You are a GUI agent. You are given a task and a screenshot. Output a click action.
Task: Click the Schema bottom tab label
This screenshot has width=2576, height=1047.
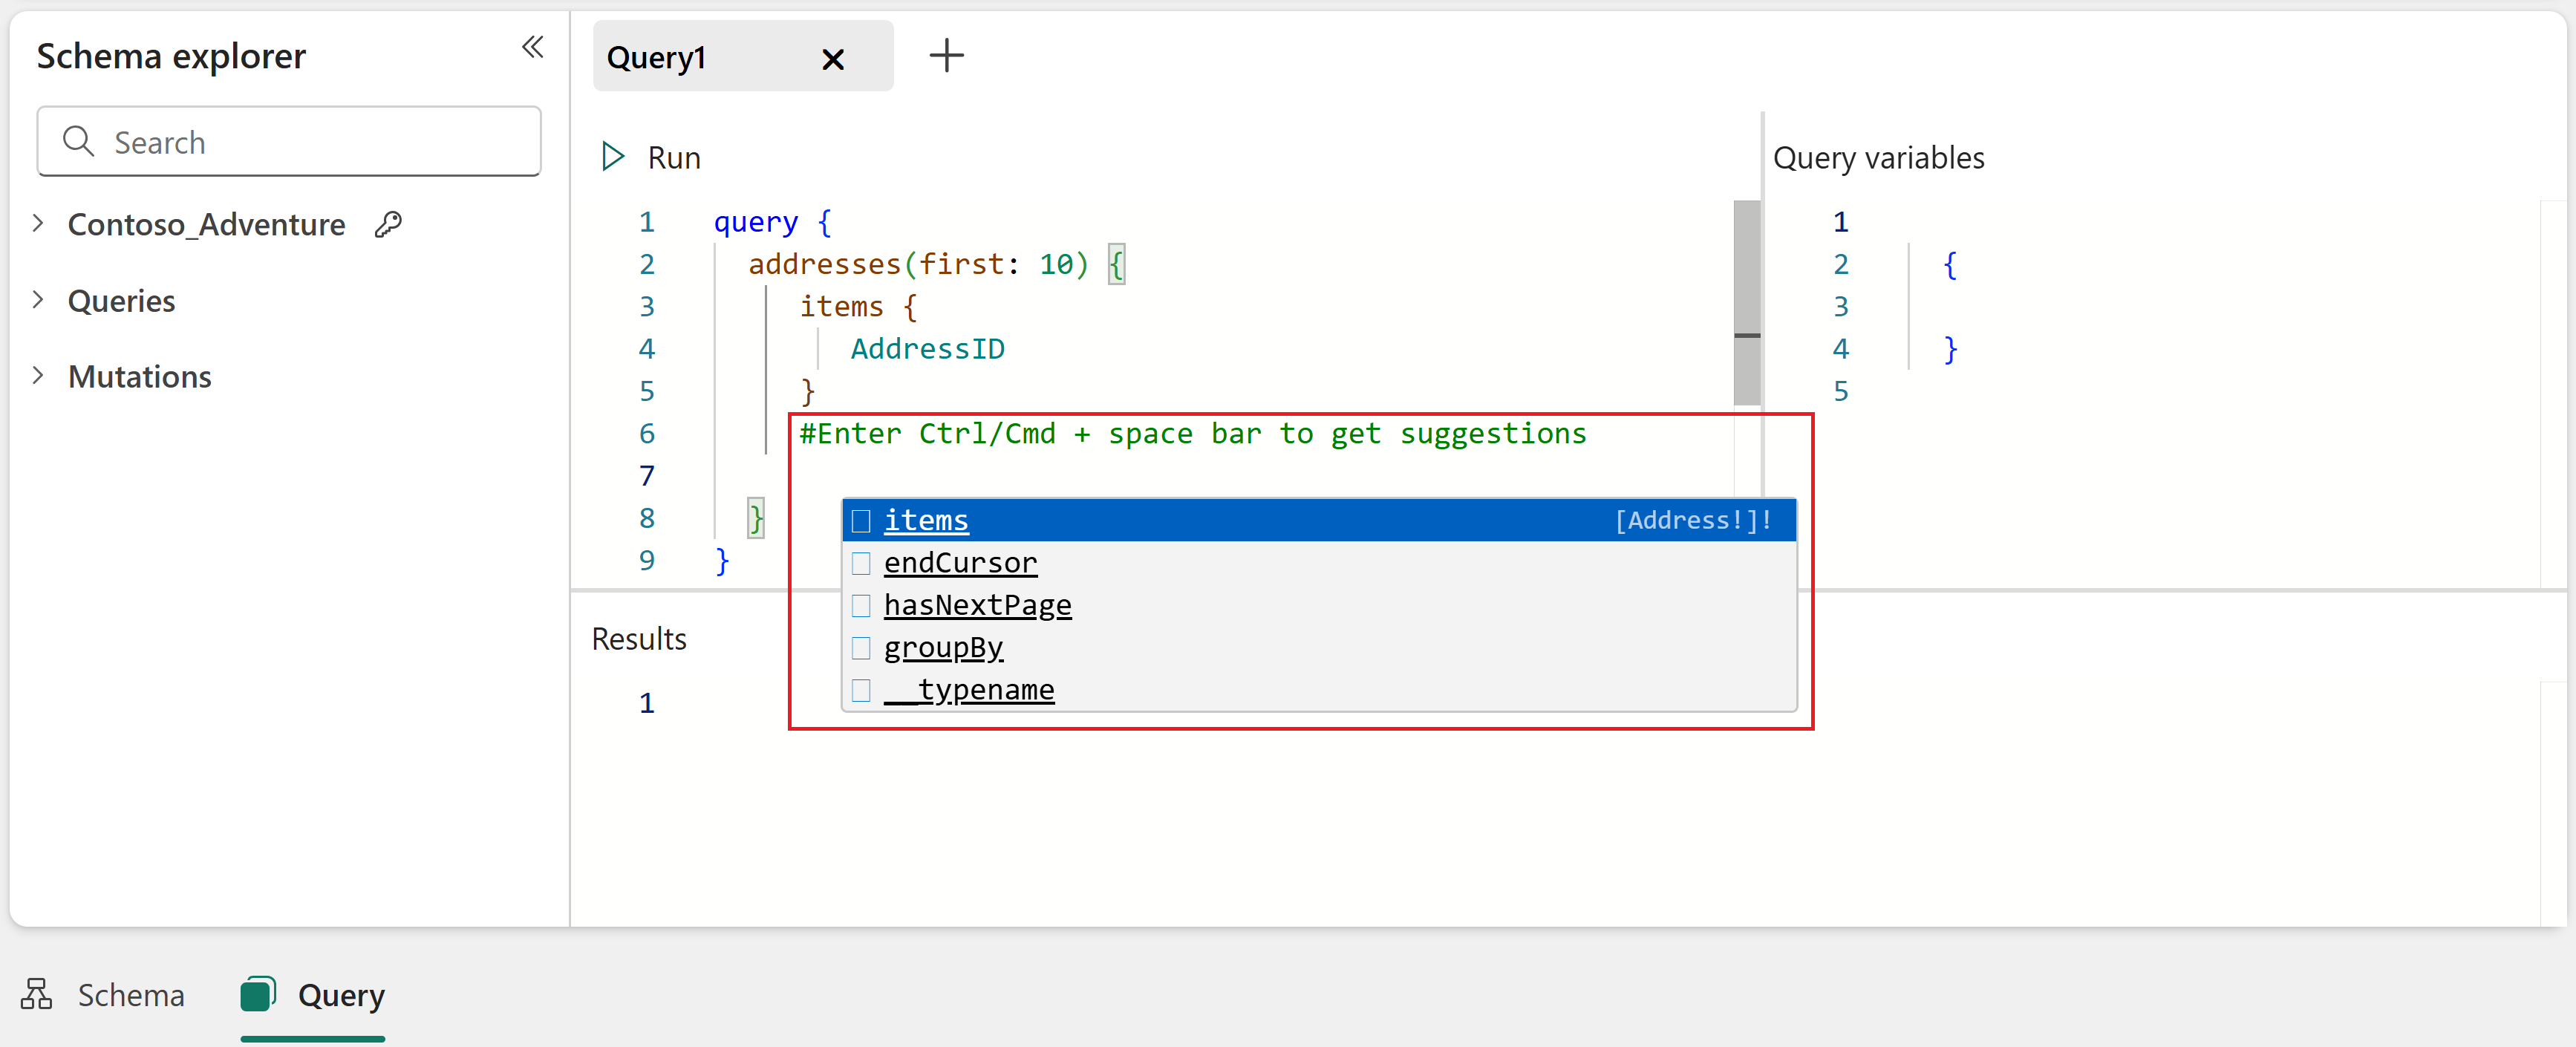pos(131,995)
